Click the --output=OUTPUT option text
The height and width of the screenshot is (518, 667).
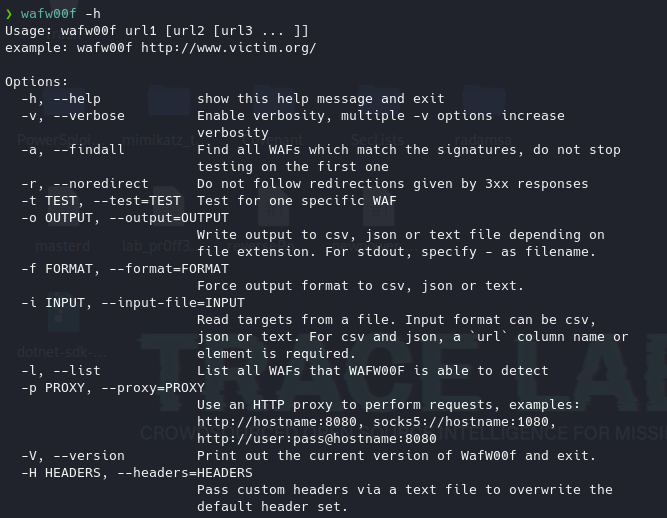pos(169,218)
